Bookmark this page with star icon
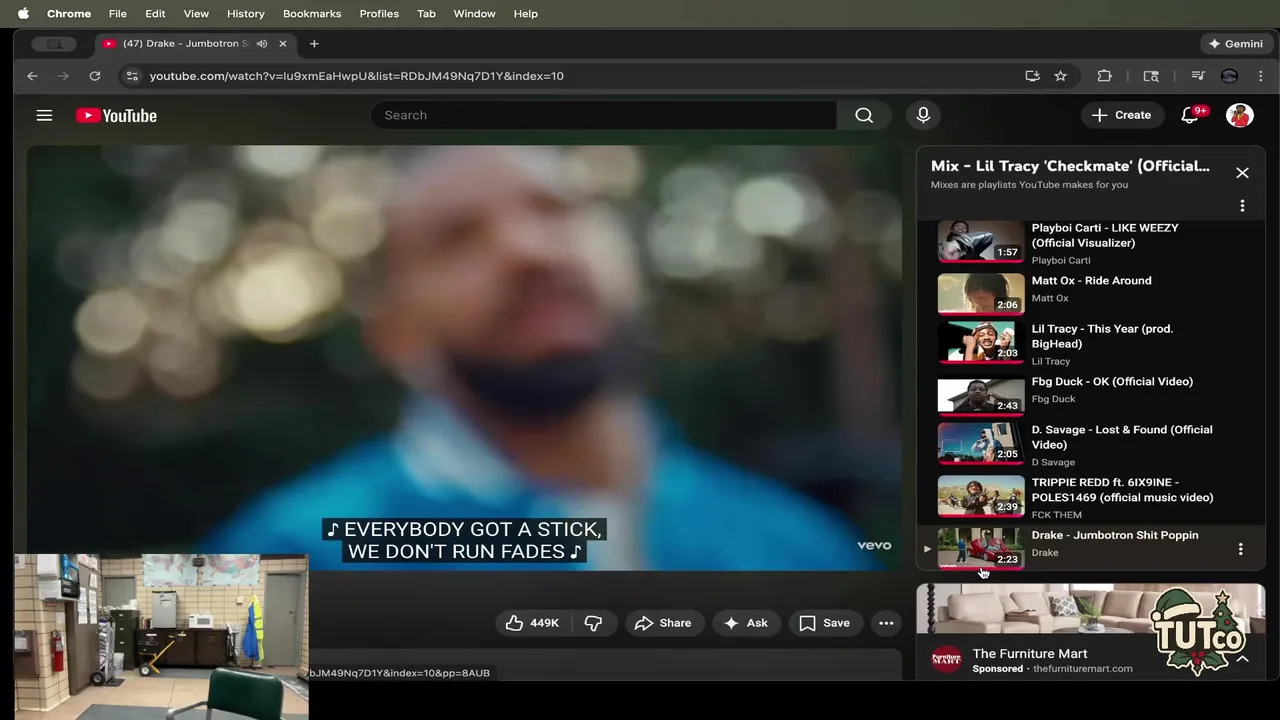This screenshot has height=720, width=1280. [x=1060, y=76]
